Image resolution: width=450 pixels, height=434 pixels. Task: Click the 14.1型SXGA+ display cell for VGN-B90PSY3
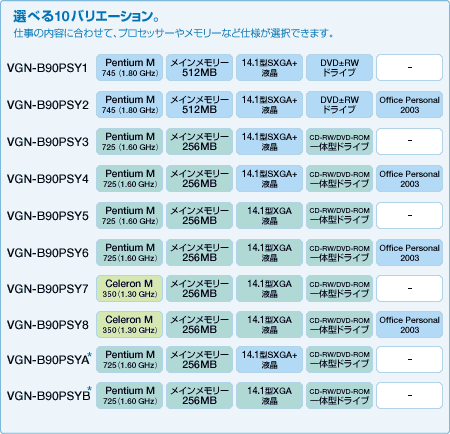coord(269,142)
